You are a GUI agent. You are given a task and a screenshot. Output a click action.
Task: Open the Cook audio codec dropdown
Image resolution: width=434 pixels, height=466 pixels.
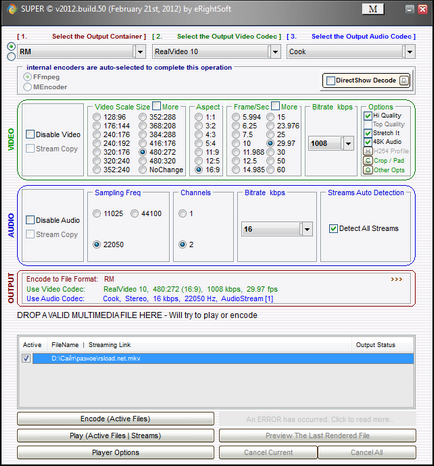point(410,52)
